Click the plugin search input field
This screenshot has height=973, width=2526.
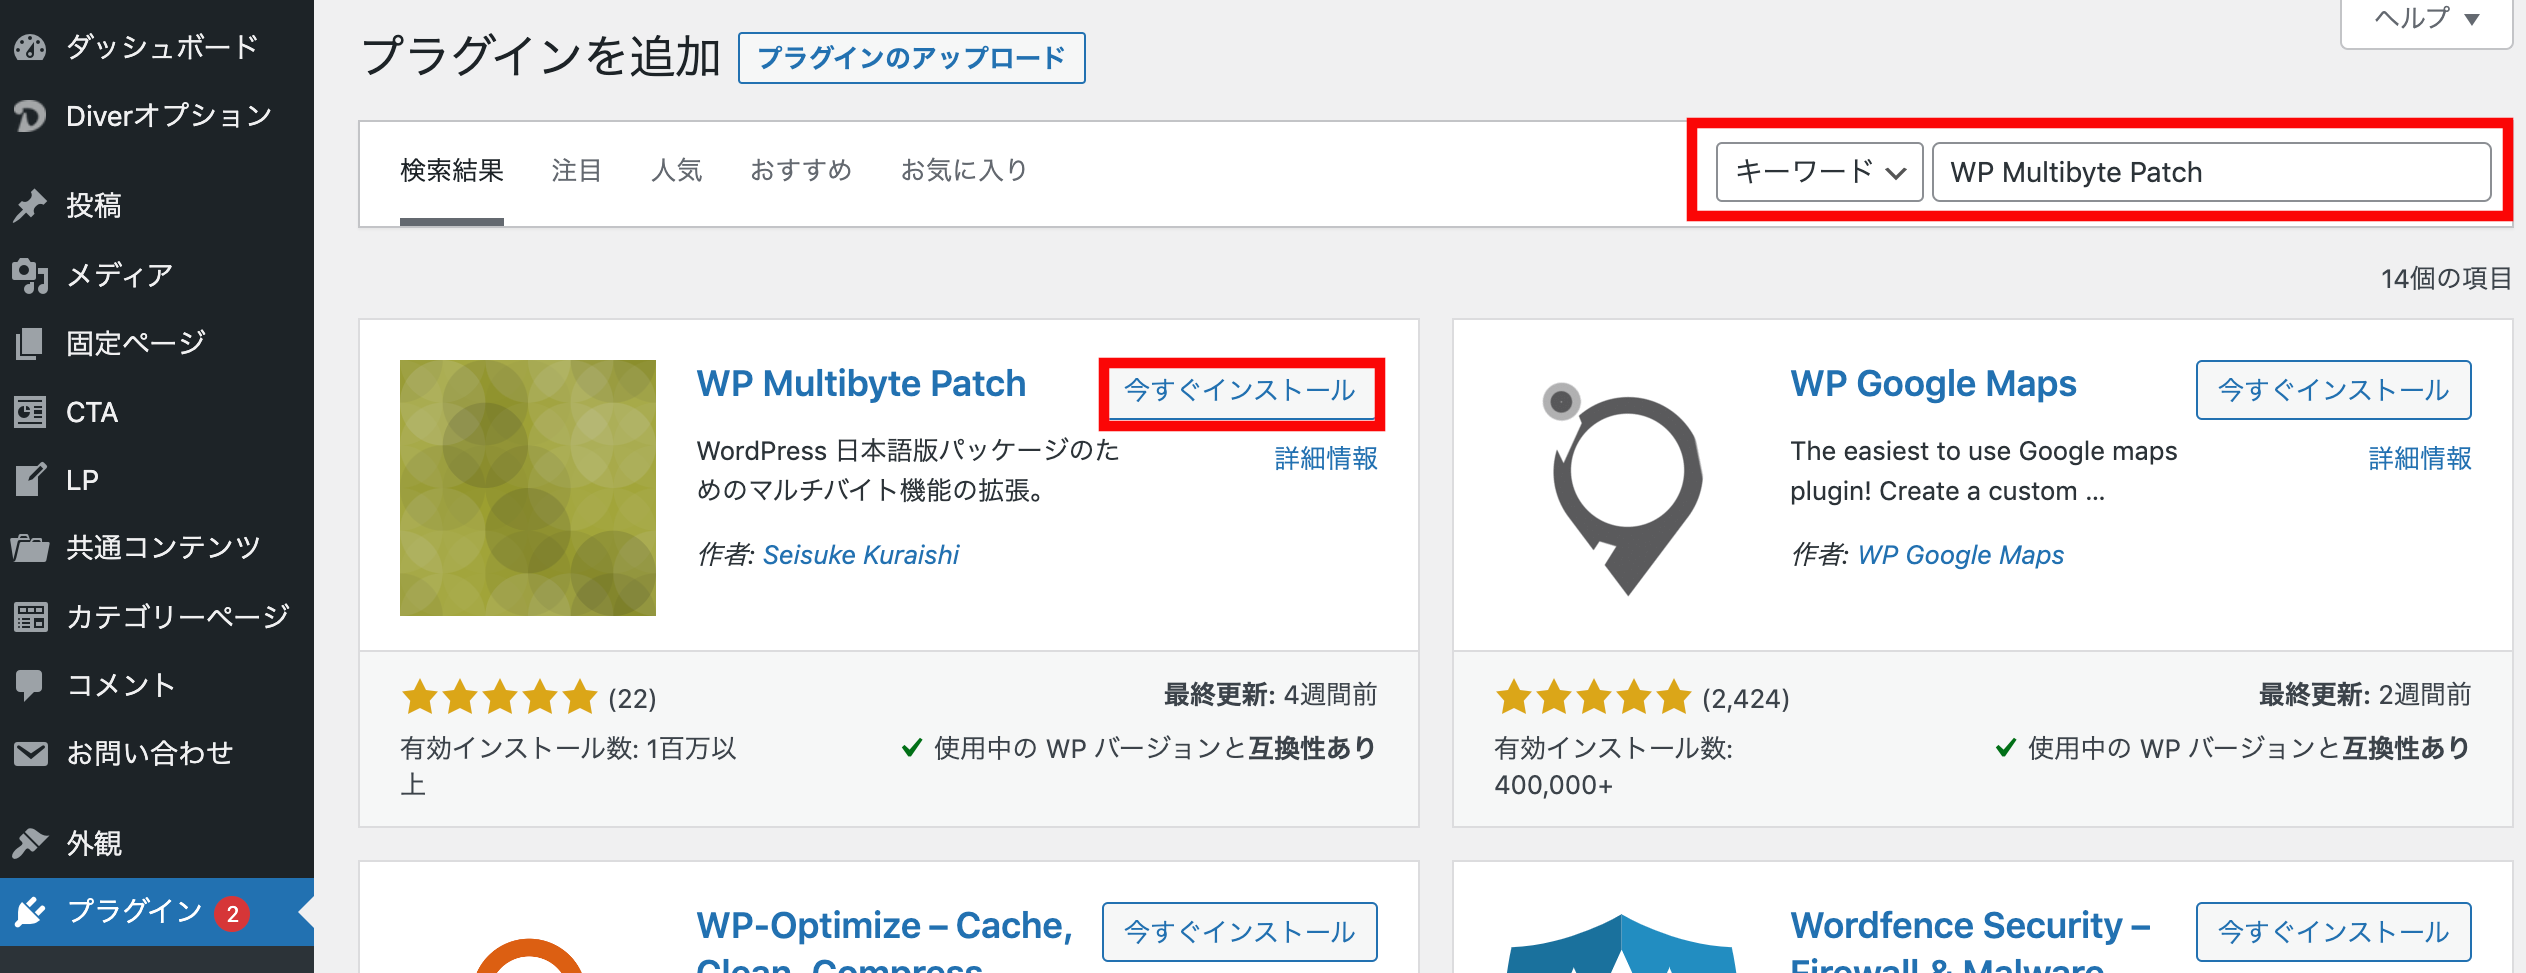[x=2211, y=172]
